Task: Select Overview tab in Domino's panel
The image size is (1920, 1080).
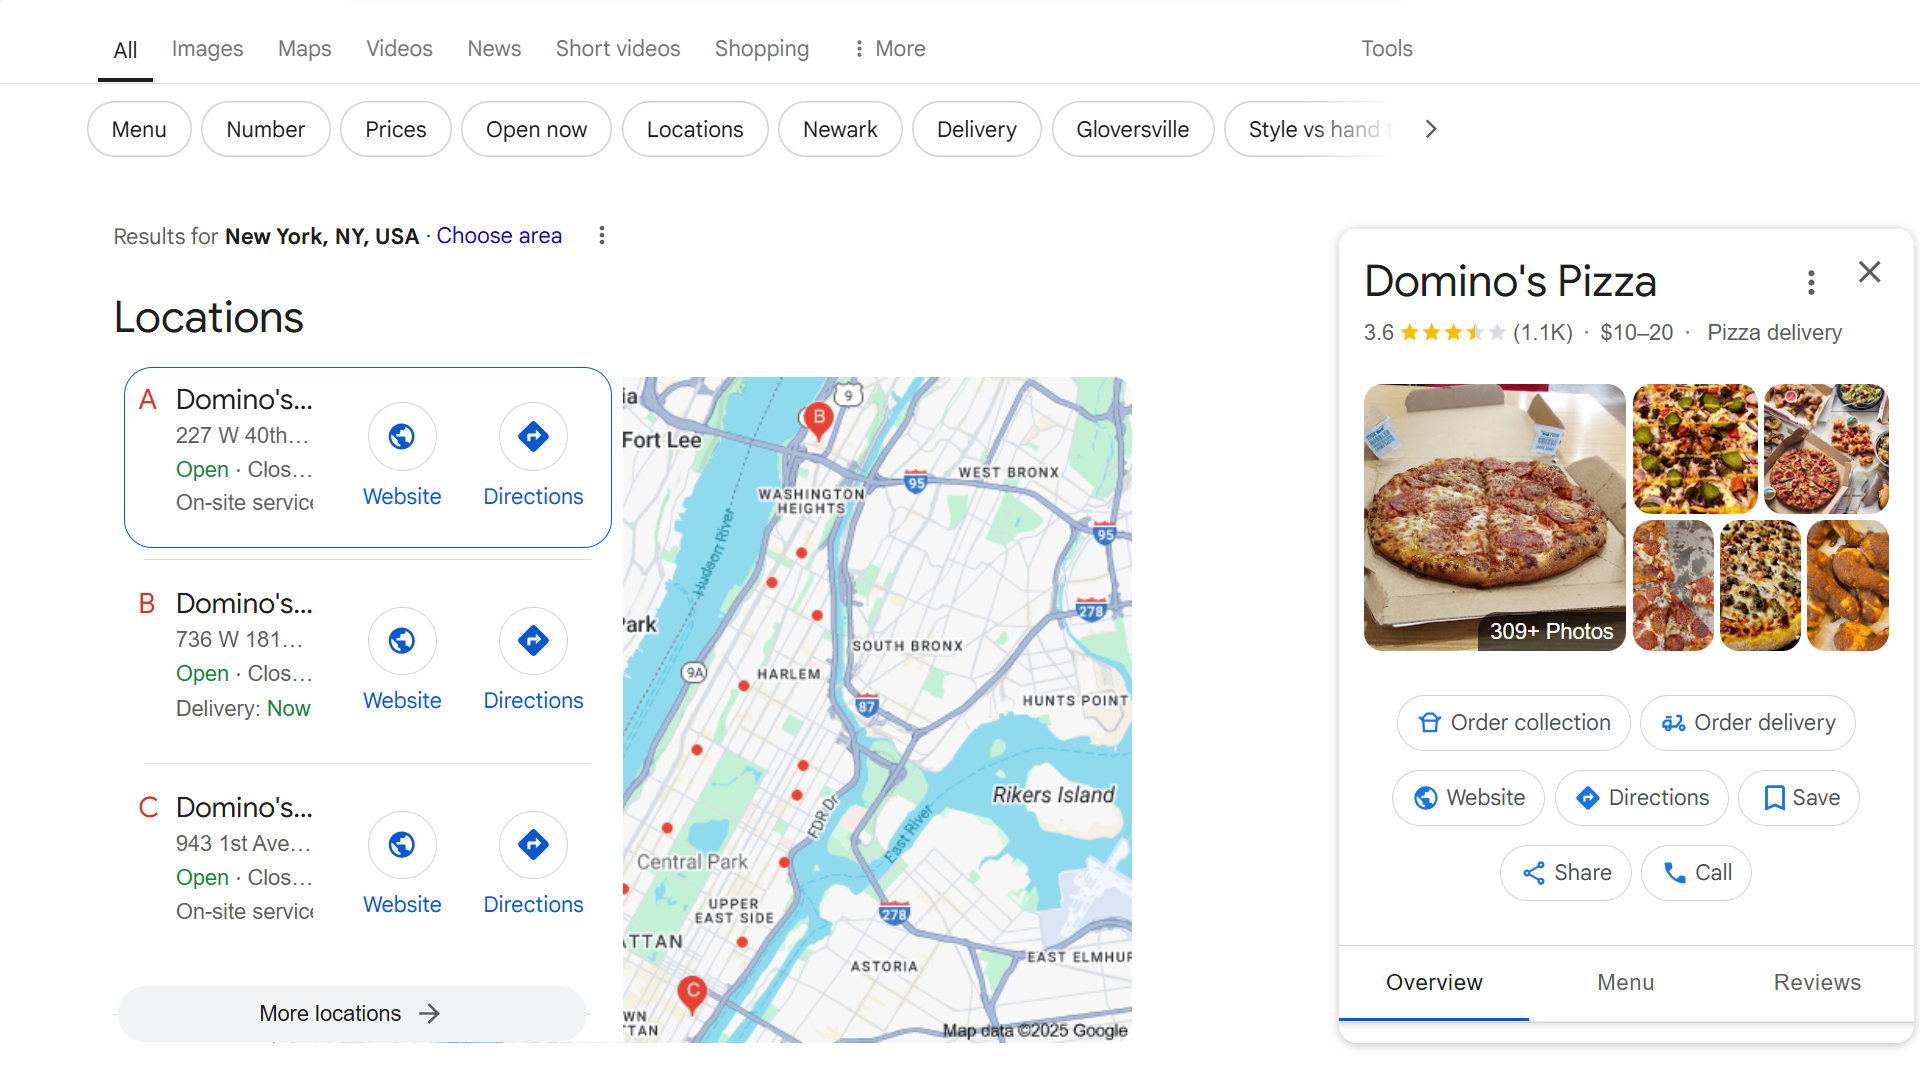Action: coord(1434,983)
